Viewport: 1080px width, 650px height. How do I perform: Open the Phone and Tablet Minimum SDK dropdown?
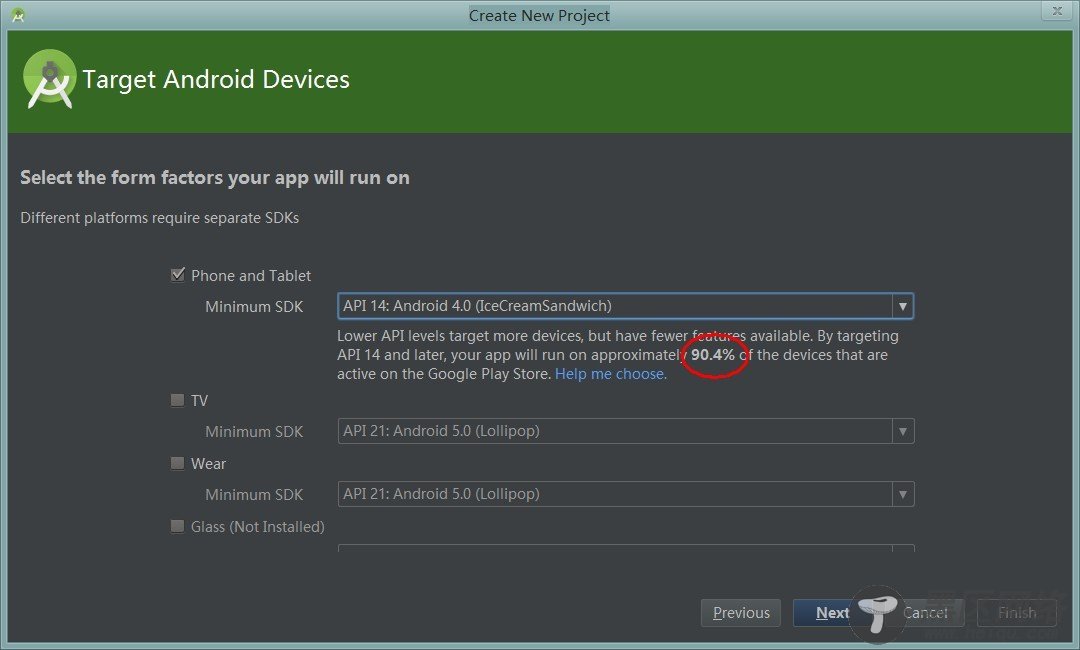pos(902,306)
